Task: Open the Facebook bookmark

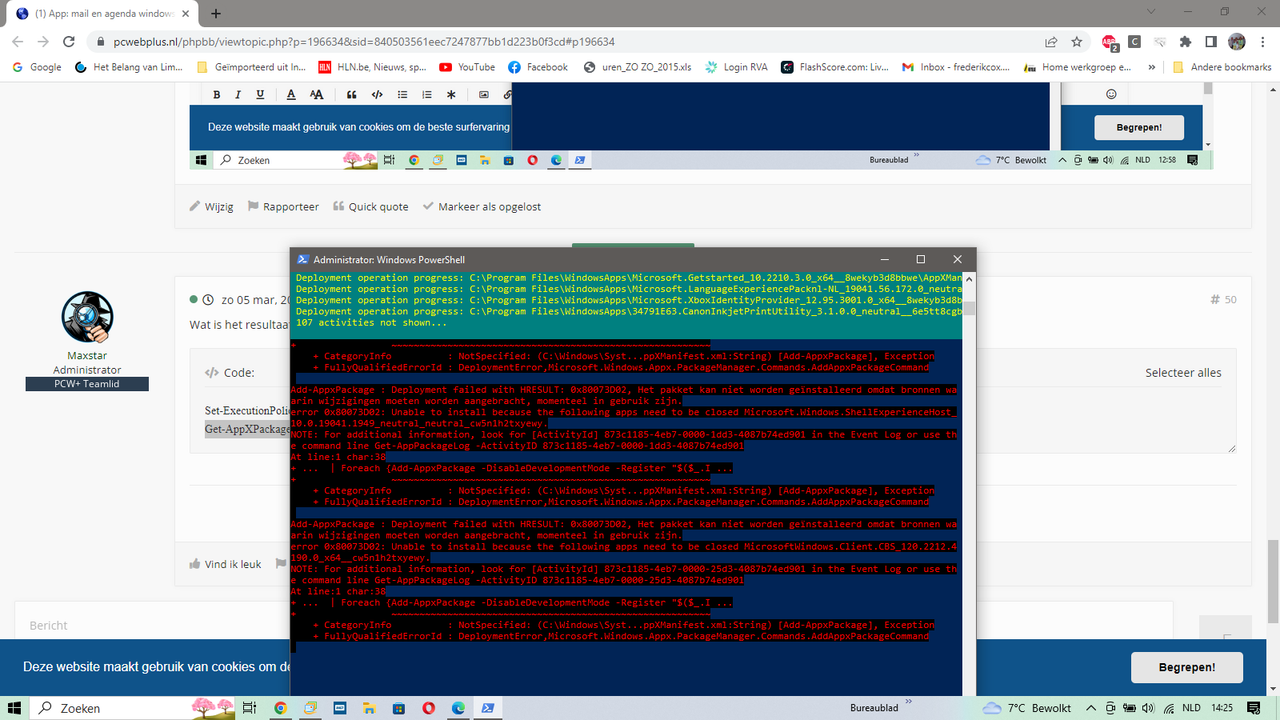Action: (538, 67)
